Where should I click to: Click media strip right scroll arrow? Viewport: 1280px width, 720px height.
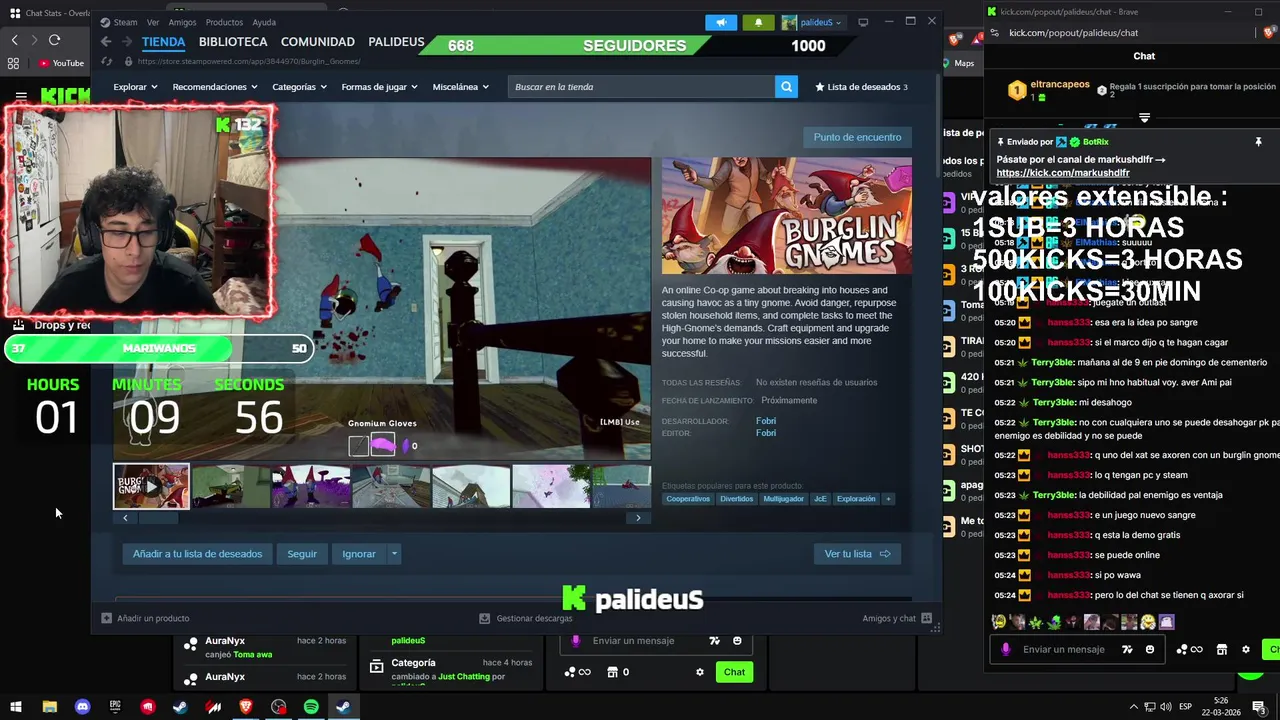[x=638, y=518]
